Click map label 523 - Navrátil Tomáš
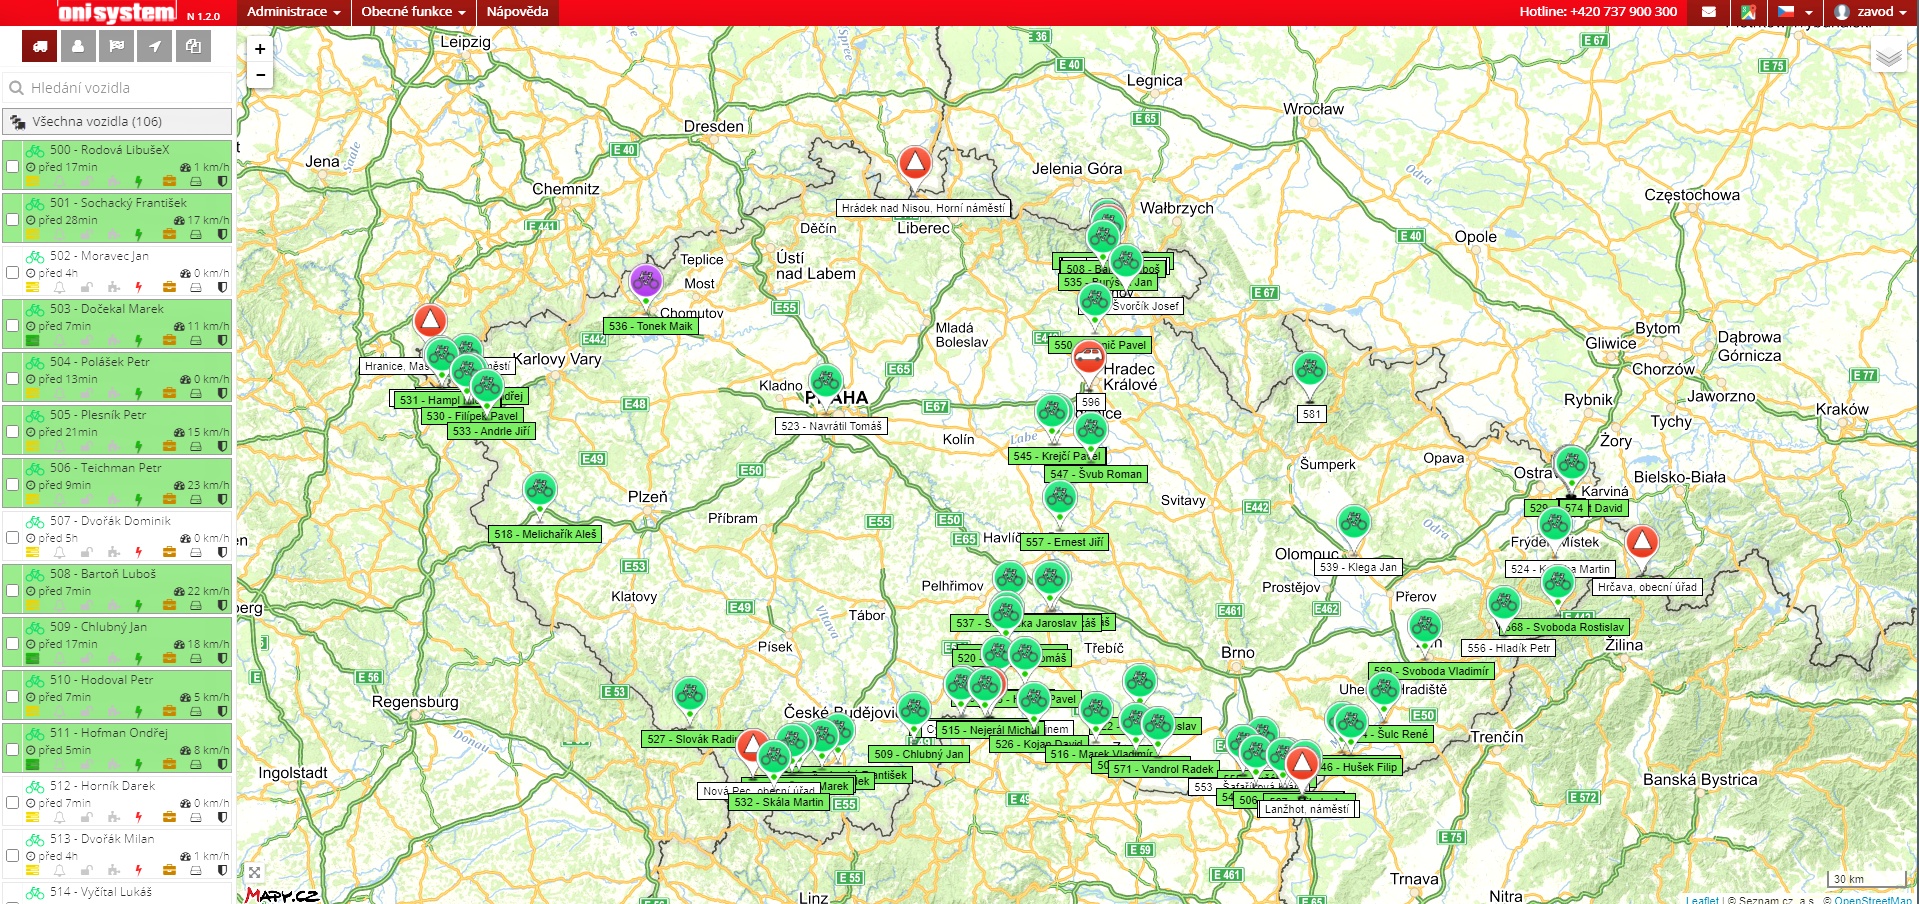 831,426
